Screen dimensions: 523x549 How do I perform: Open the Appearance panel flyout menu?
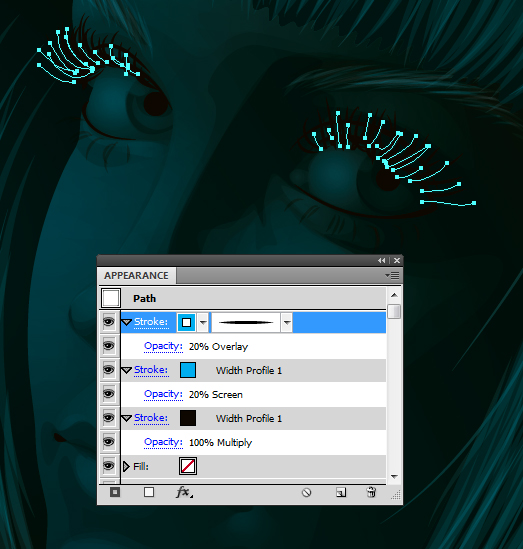pos(392,276)
